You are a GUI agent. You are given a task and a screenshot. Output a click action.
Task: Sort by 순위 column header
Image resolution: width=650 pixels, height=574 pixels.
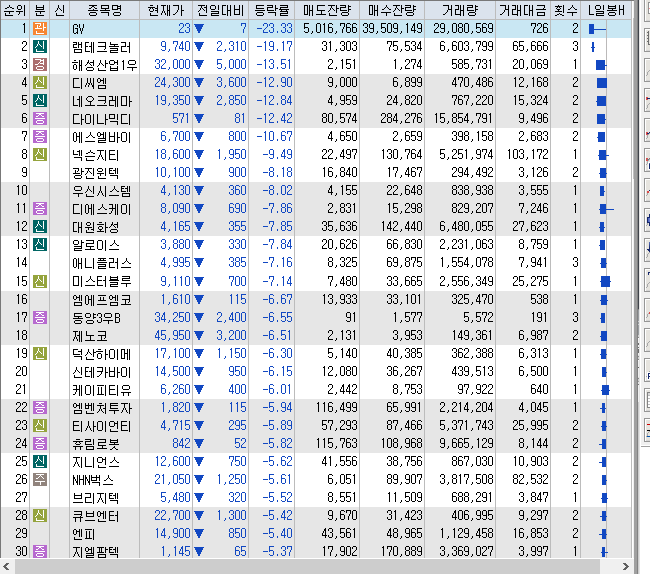tap(15, 10)
